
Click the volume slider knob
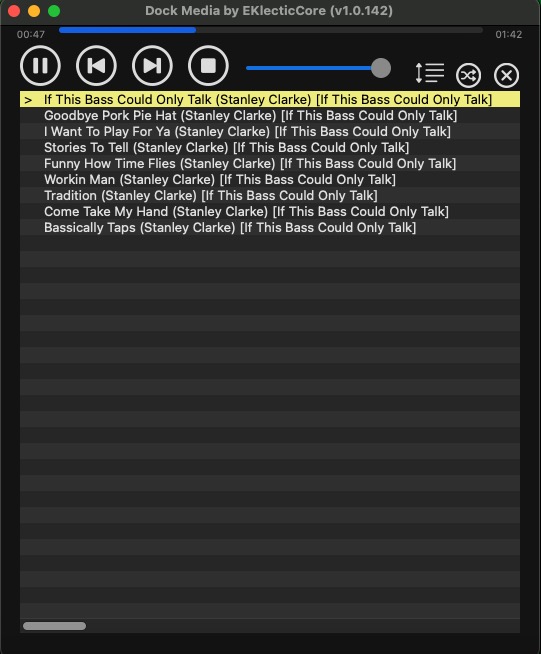[x=381, y=68]
